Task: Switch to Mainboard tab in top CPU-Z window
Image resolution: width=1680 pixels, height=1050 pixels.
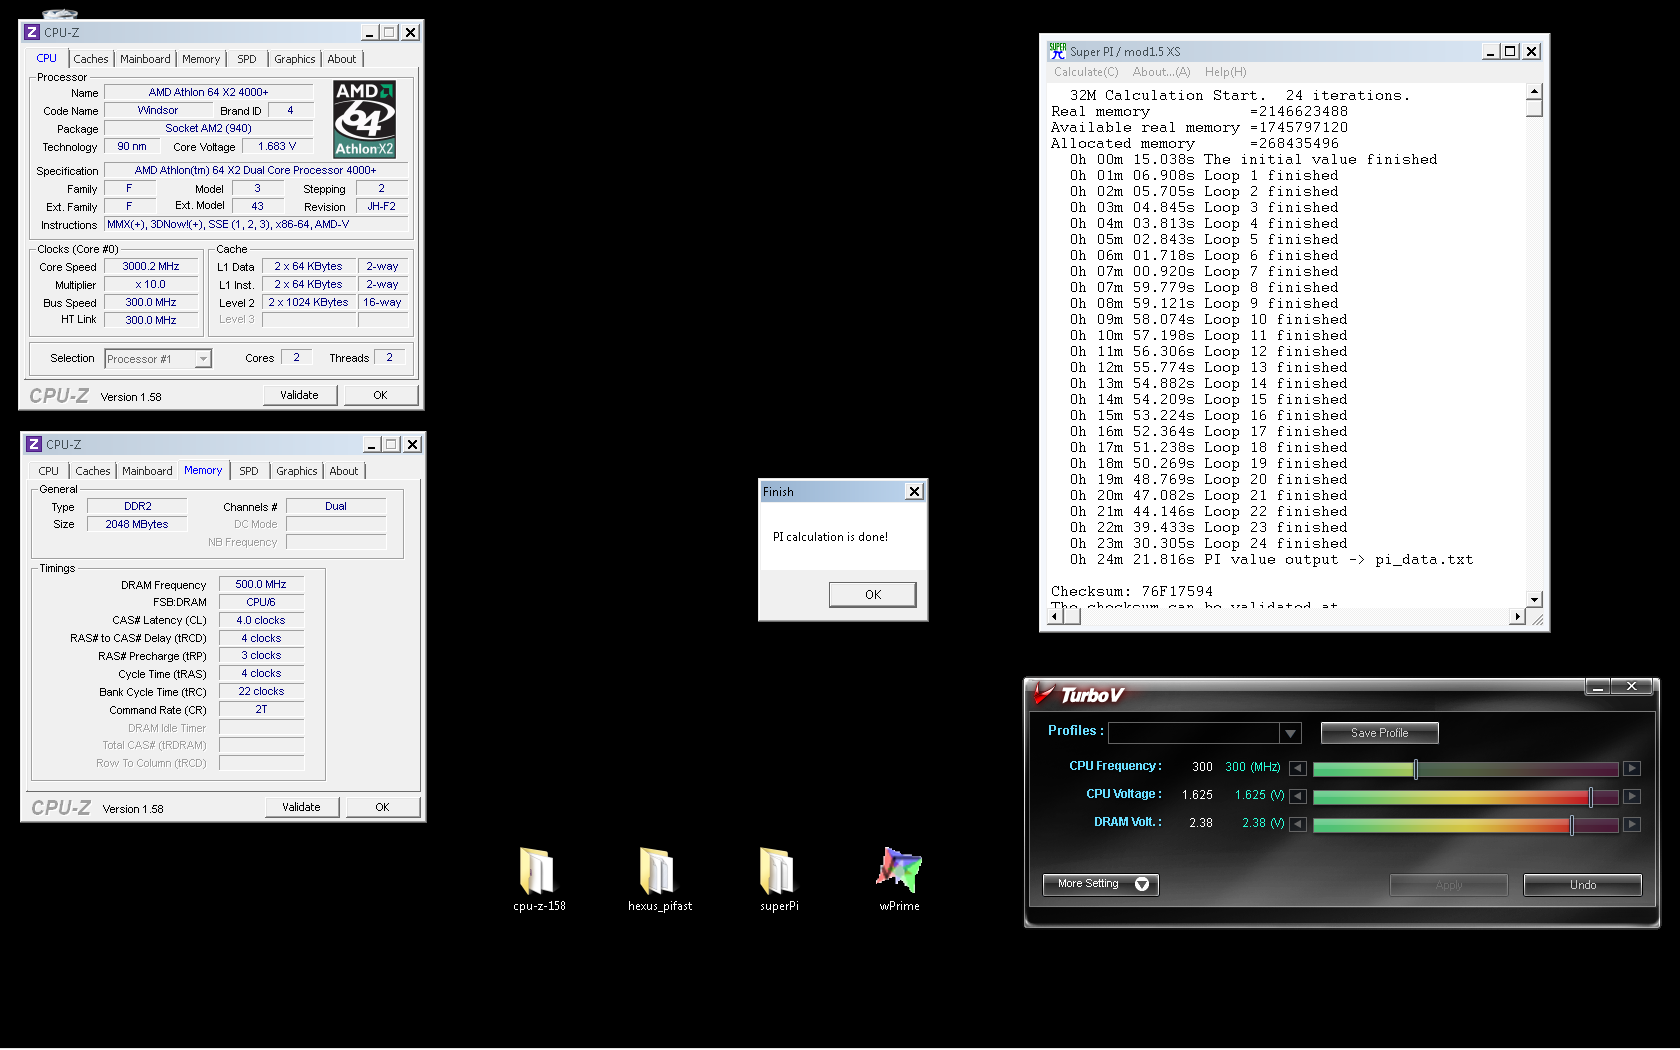Action: point(145,59)
